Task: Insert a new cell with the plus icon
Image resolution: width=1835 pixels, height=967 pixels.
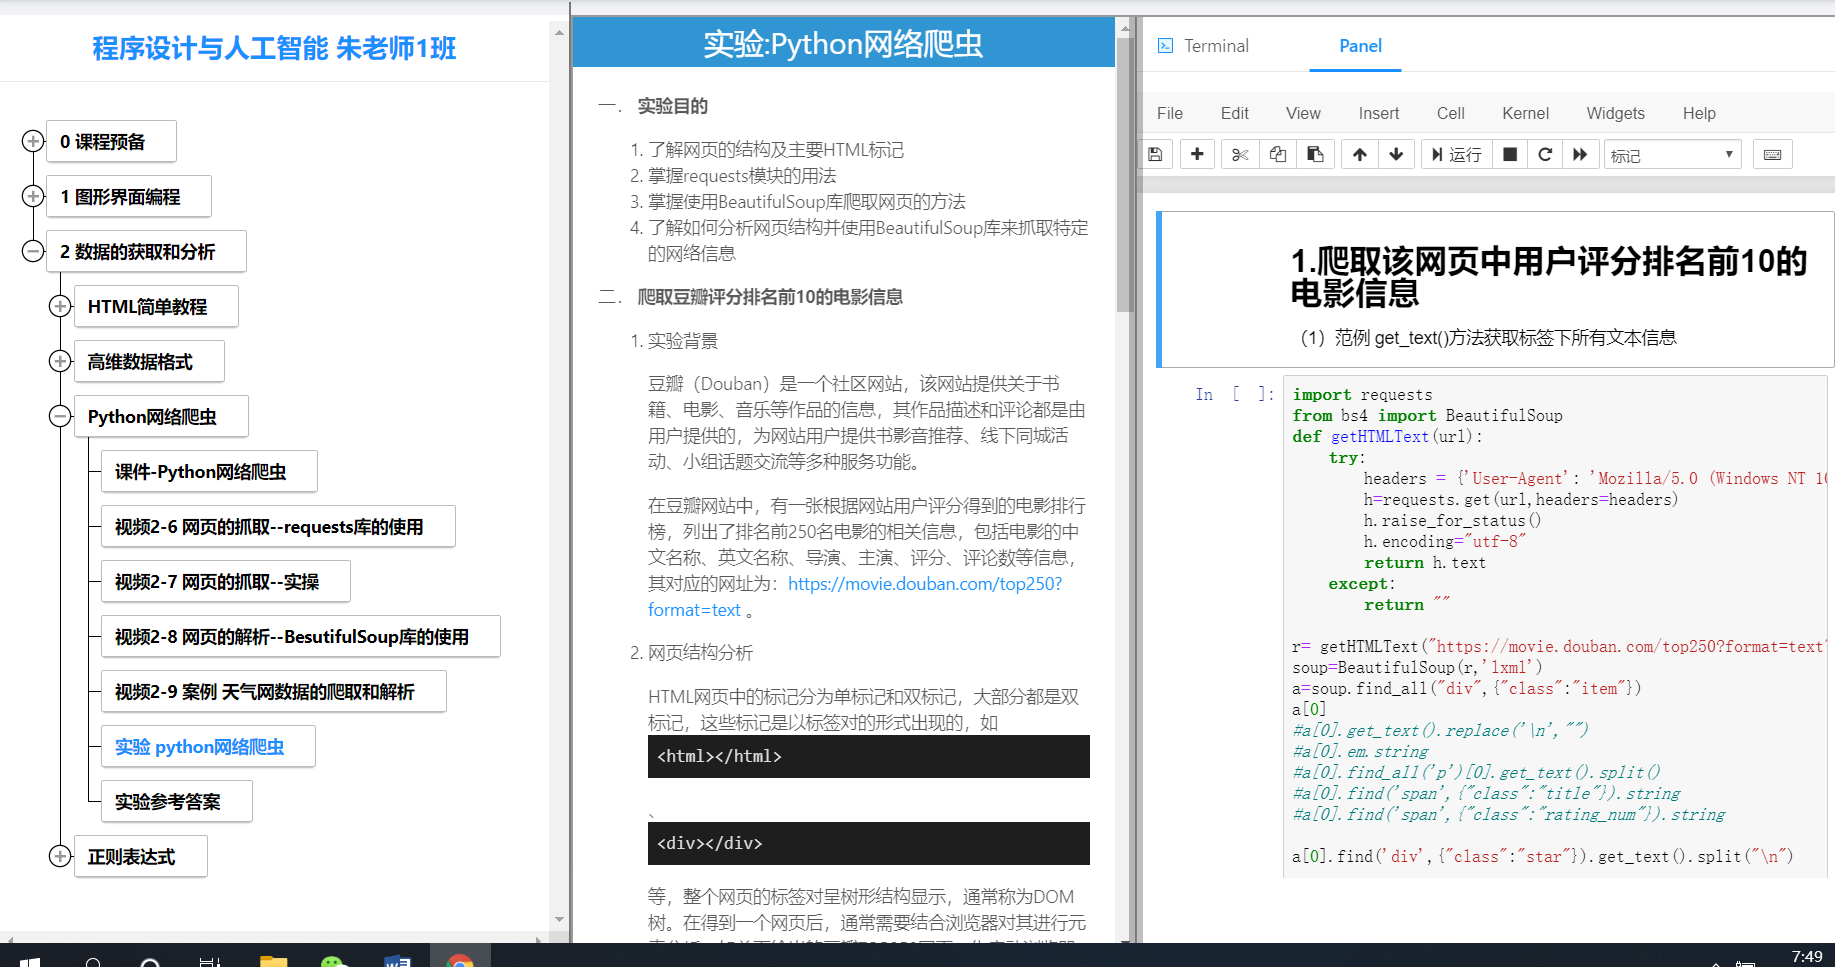Action: pos(1197,155)
